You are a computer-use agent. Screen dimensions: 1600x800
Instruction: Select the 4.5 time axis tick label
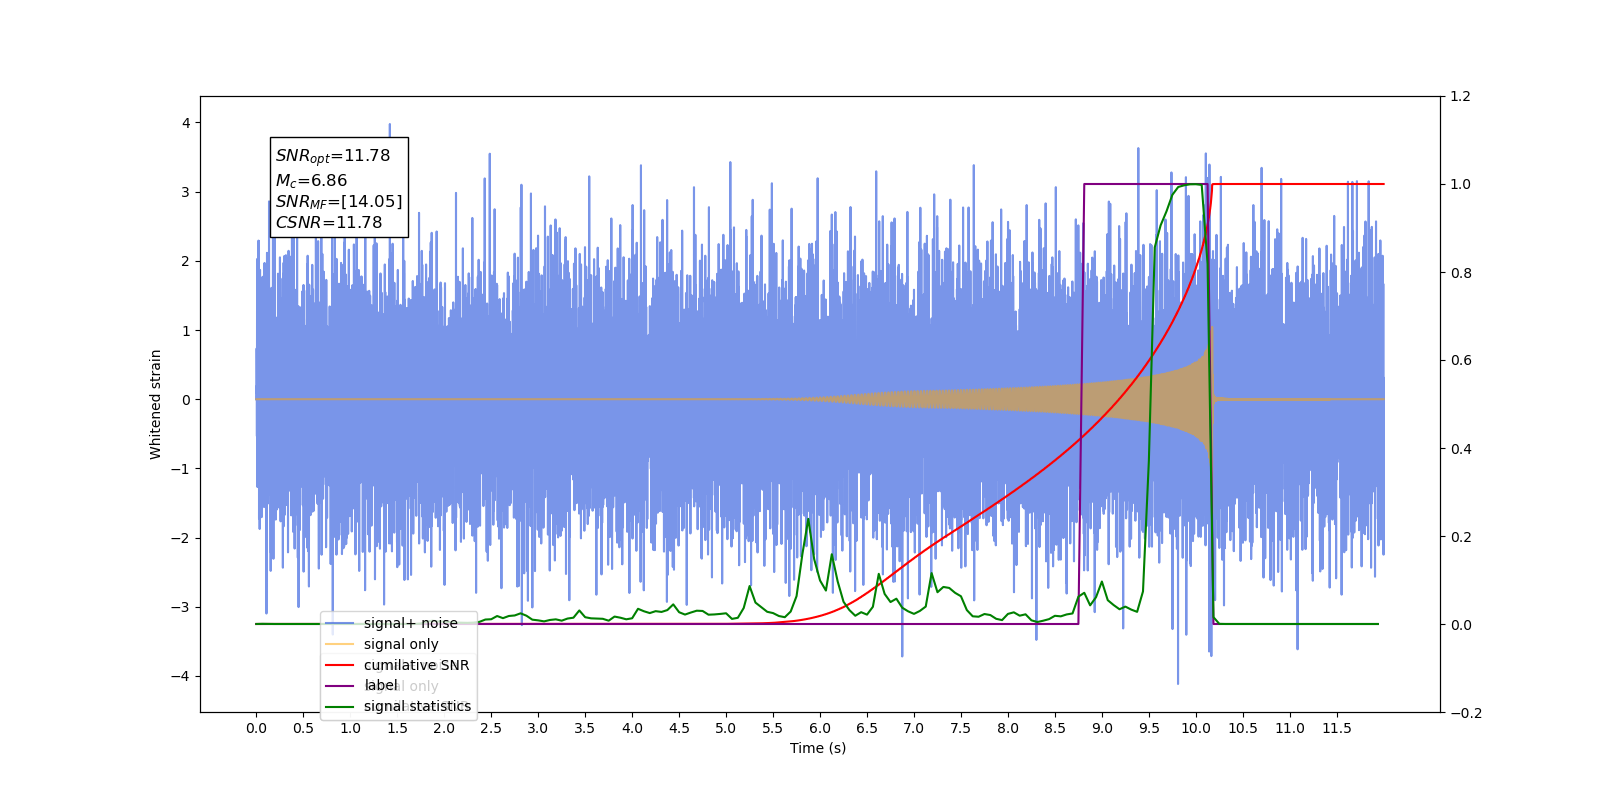tap(679, 728)
